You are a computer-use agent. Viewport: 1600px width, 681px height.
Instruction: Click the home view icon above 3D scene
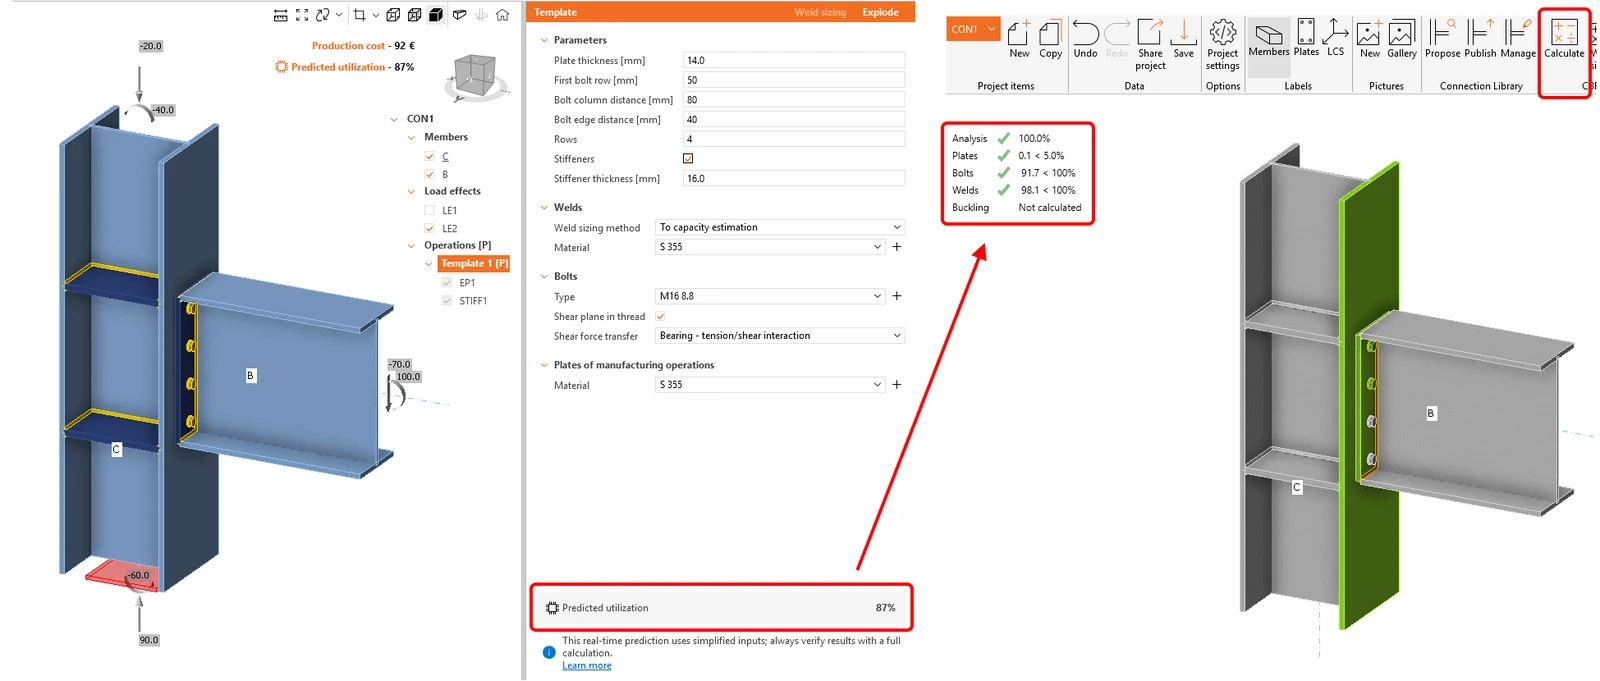tap(502, 15)
